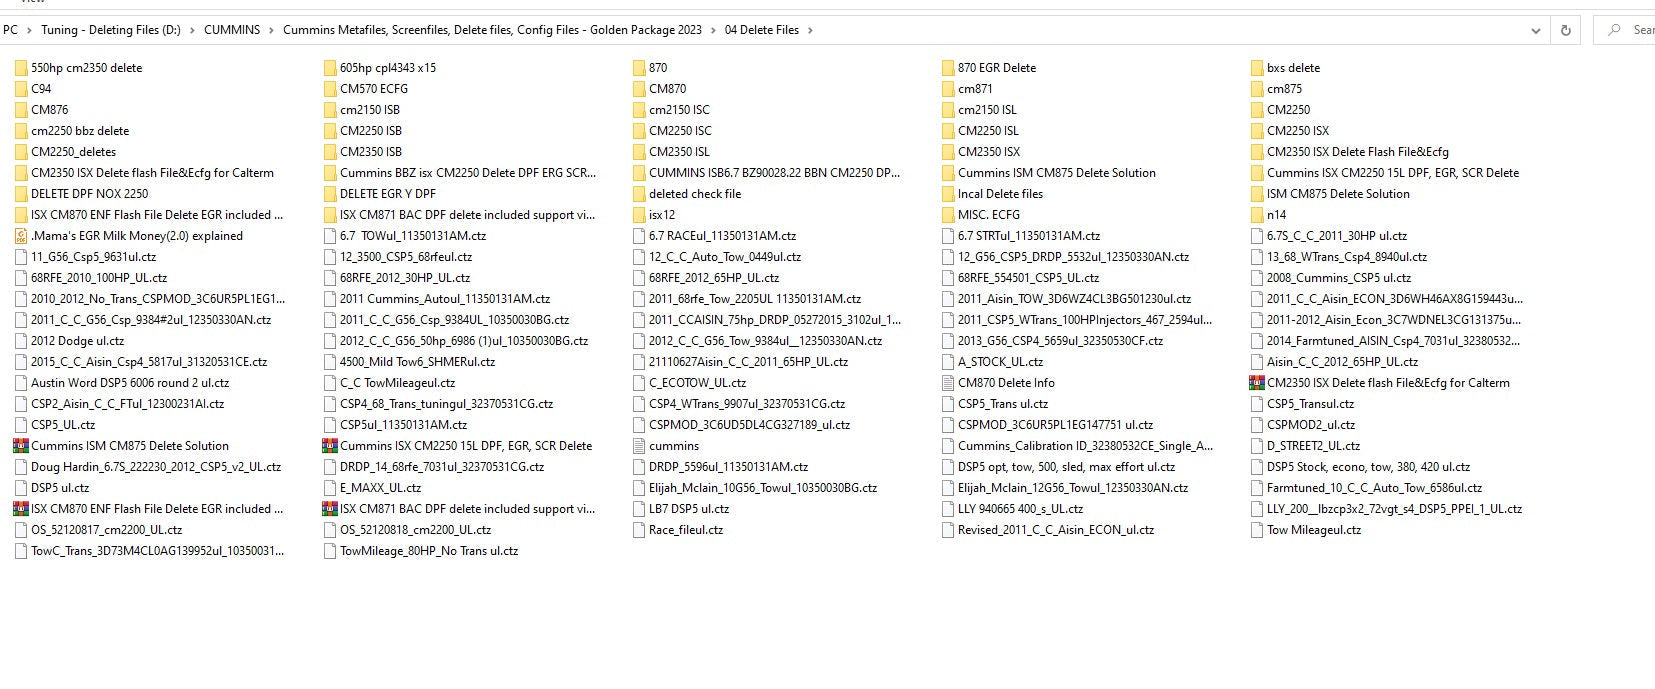Select the .Mama's EGR Milk Money(2.0) explained file icon
The width and height of the screenshot is (1655, 689).
click(x=22, y=236)
